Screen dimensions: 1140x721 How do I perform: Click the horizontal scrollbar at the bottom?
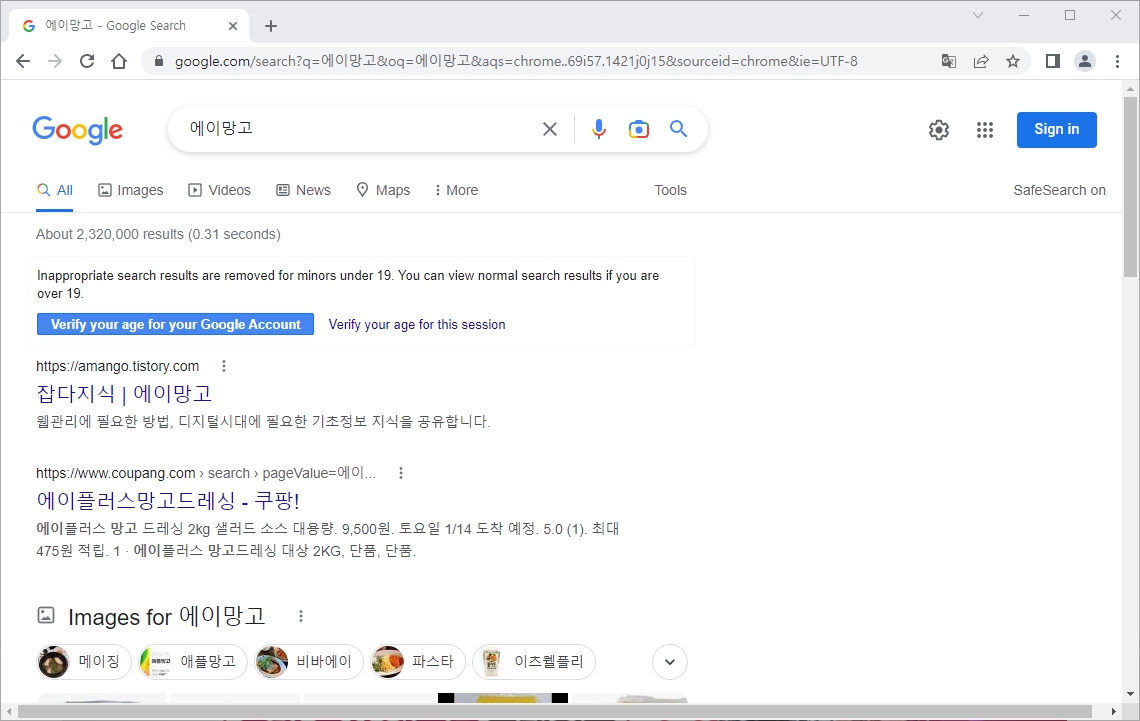click(555, 711)
